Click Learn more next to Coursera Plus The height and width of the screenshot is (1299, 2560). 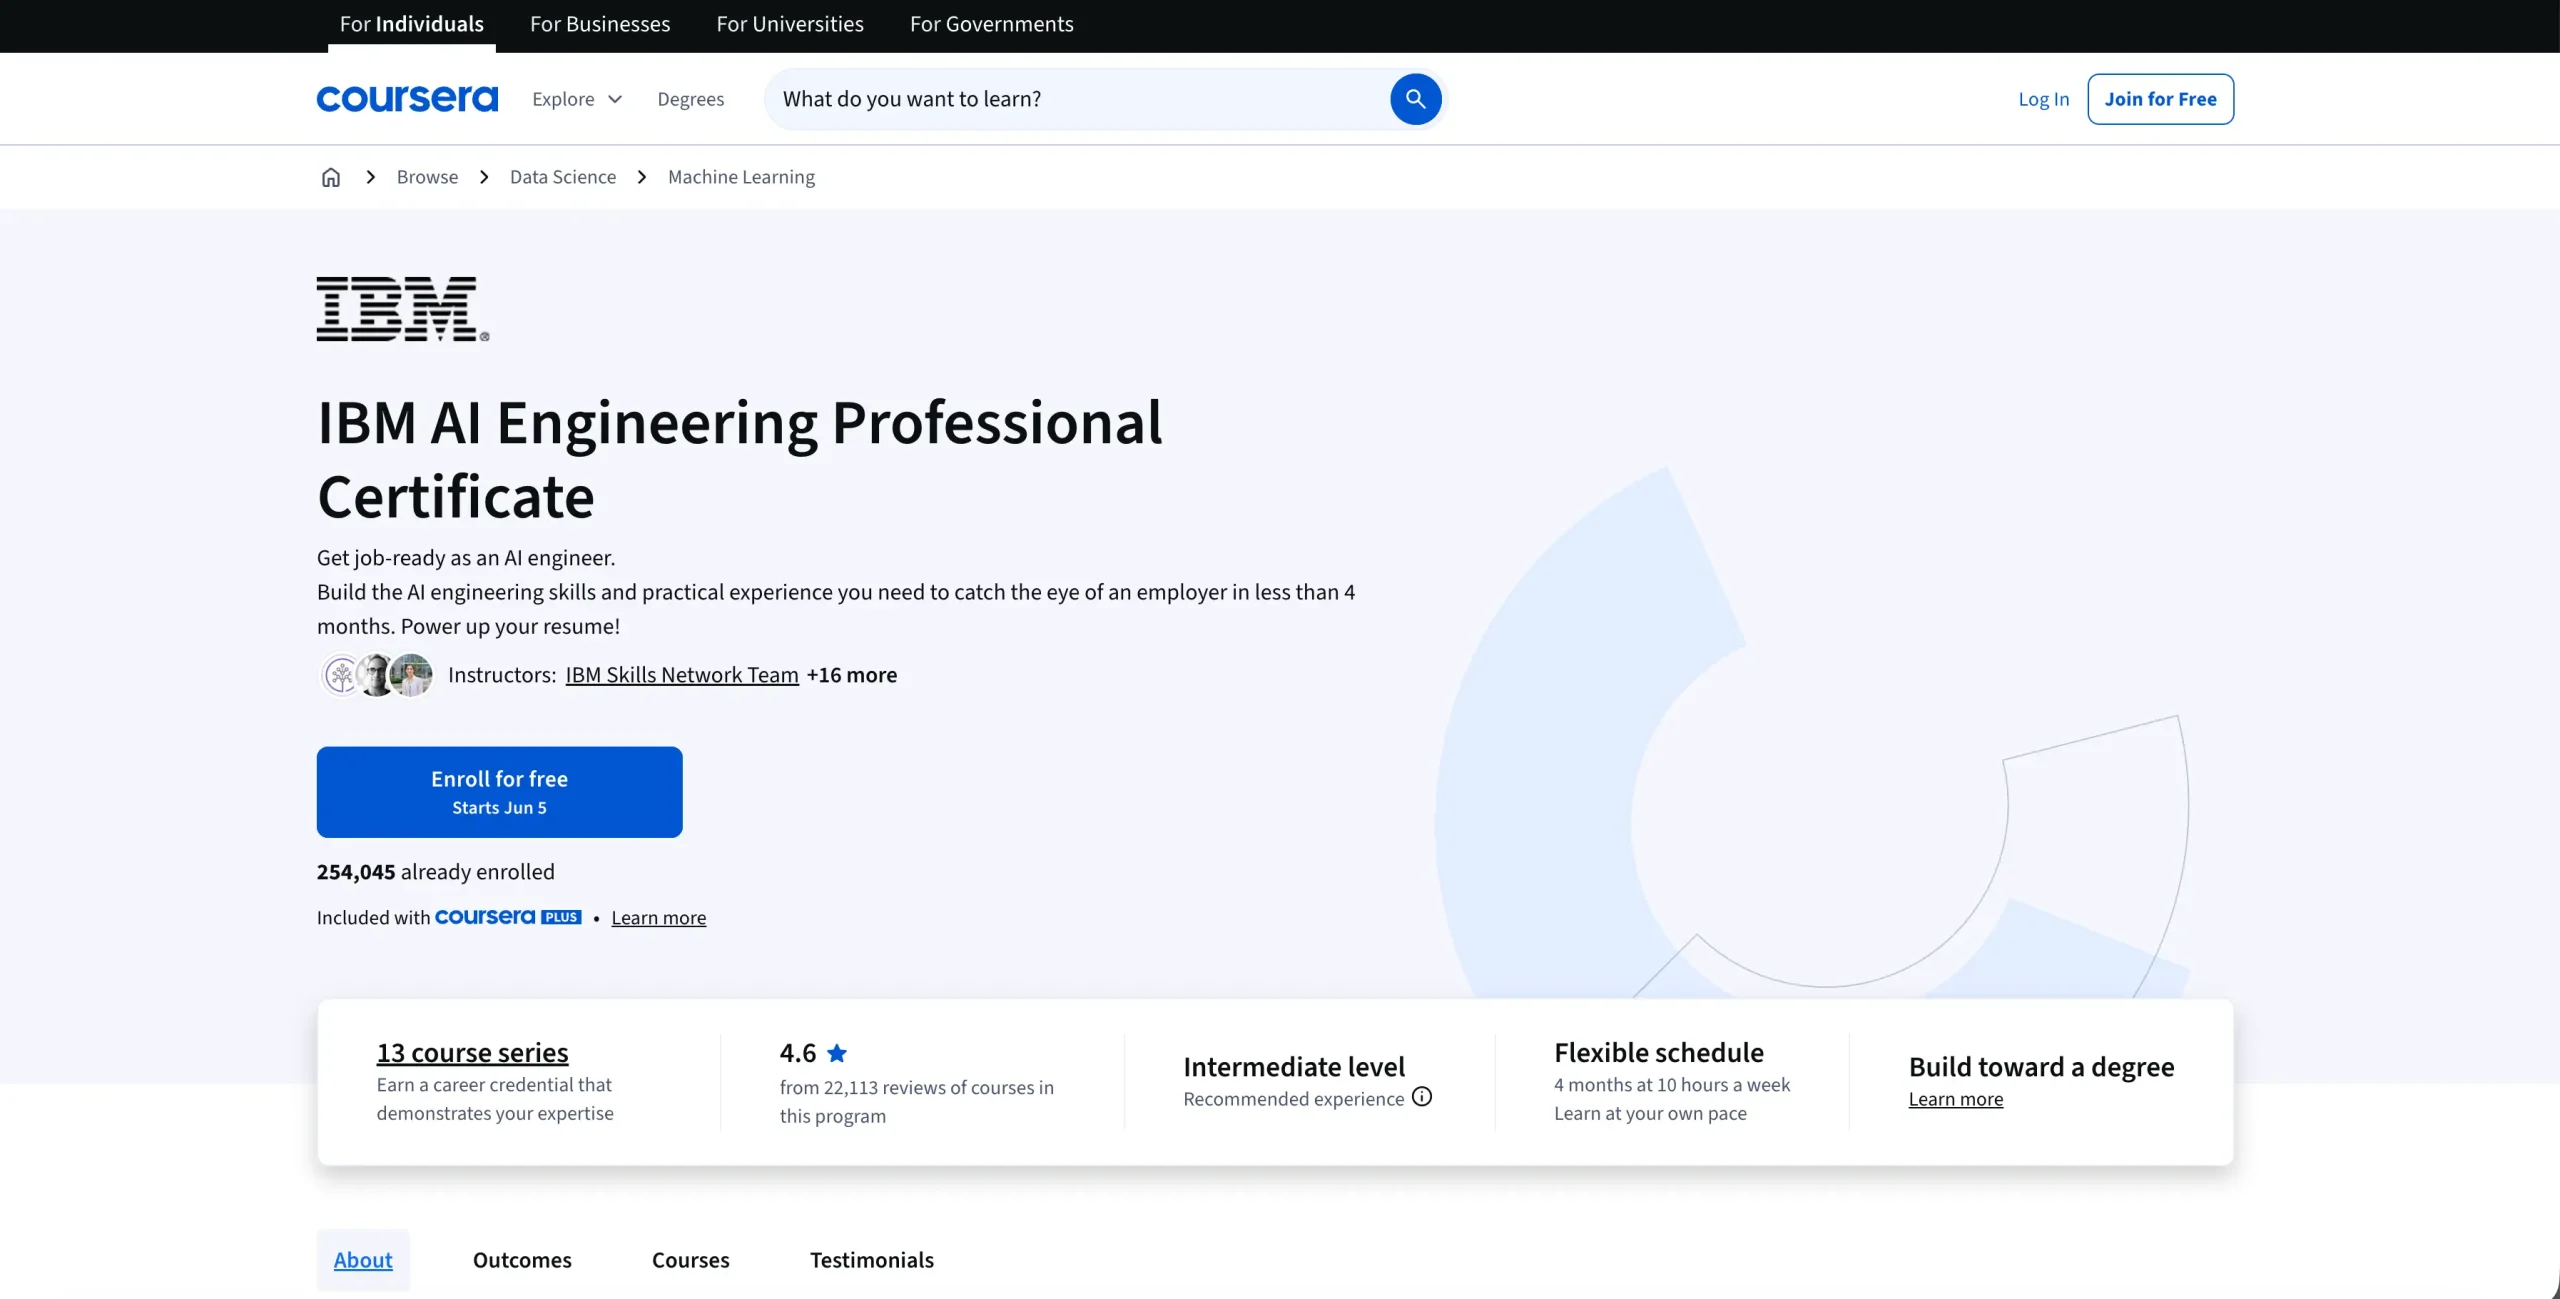pos(659,918)
